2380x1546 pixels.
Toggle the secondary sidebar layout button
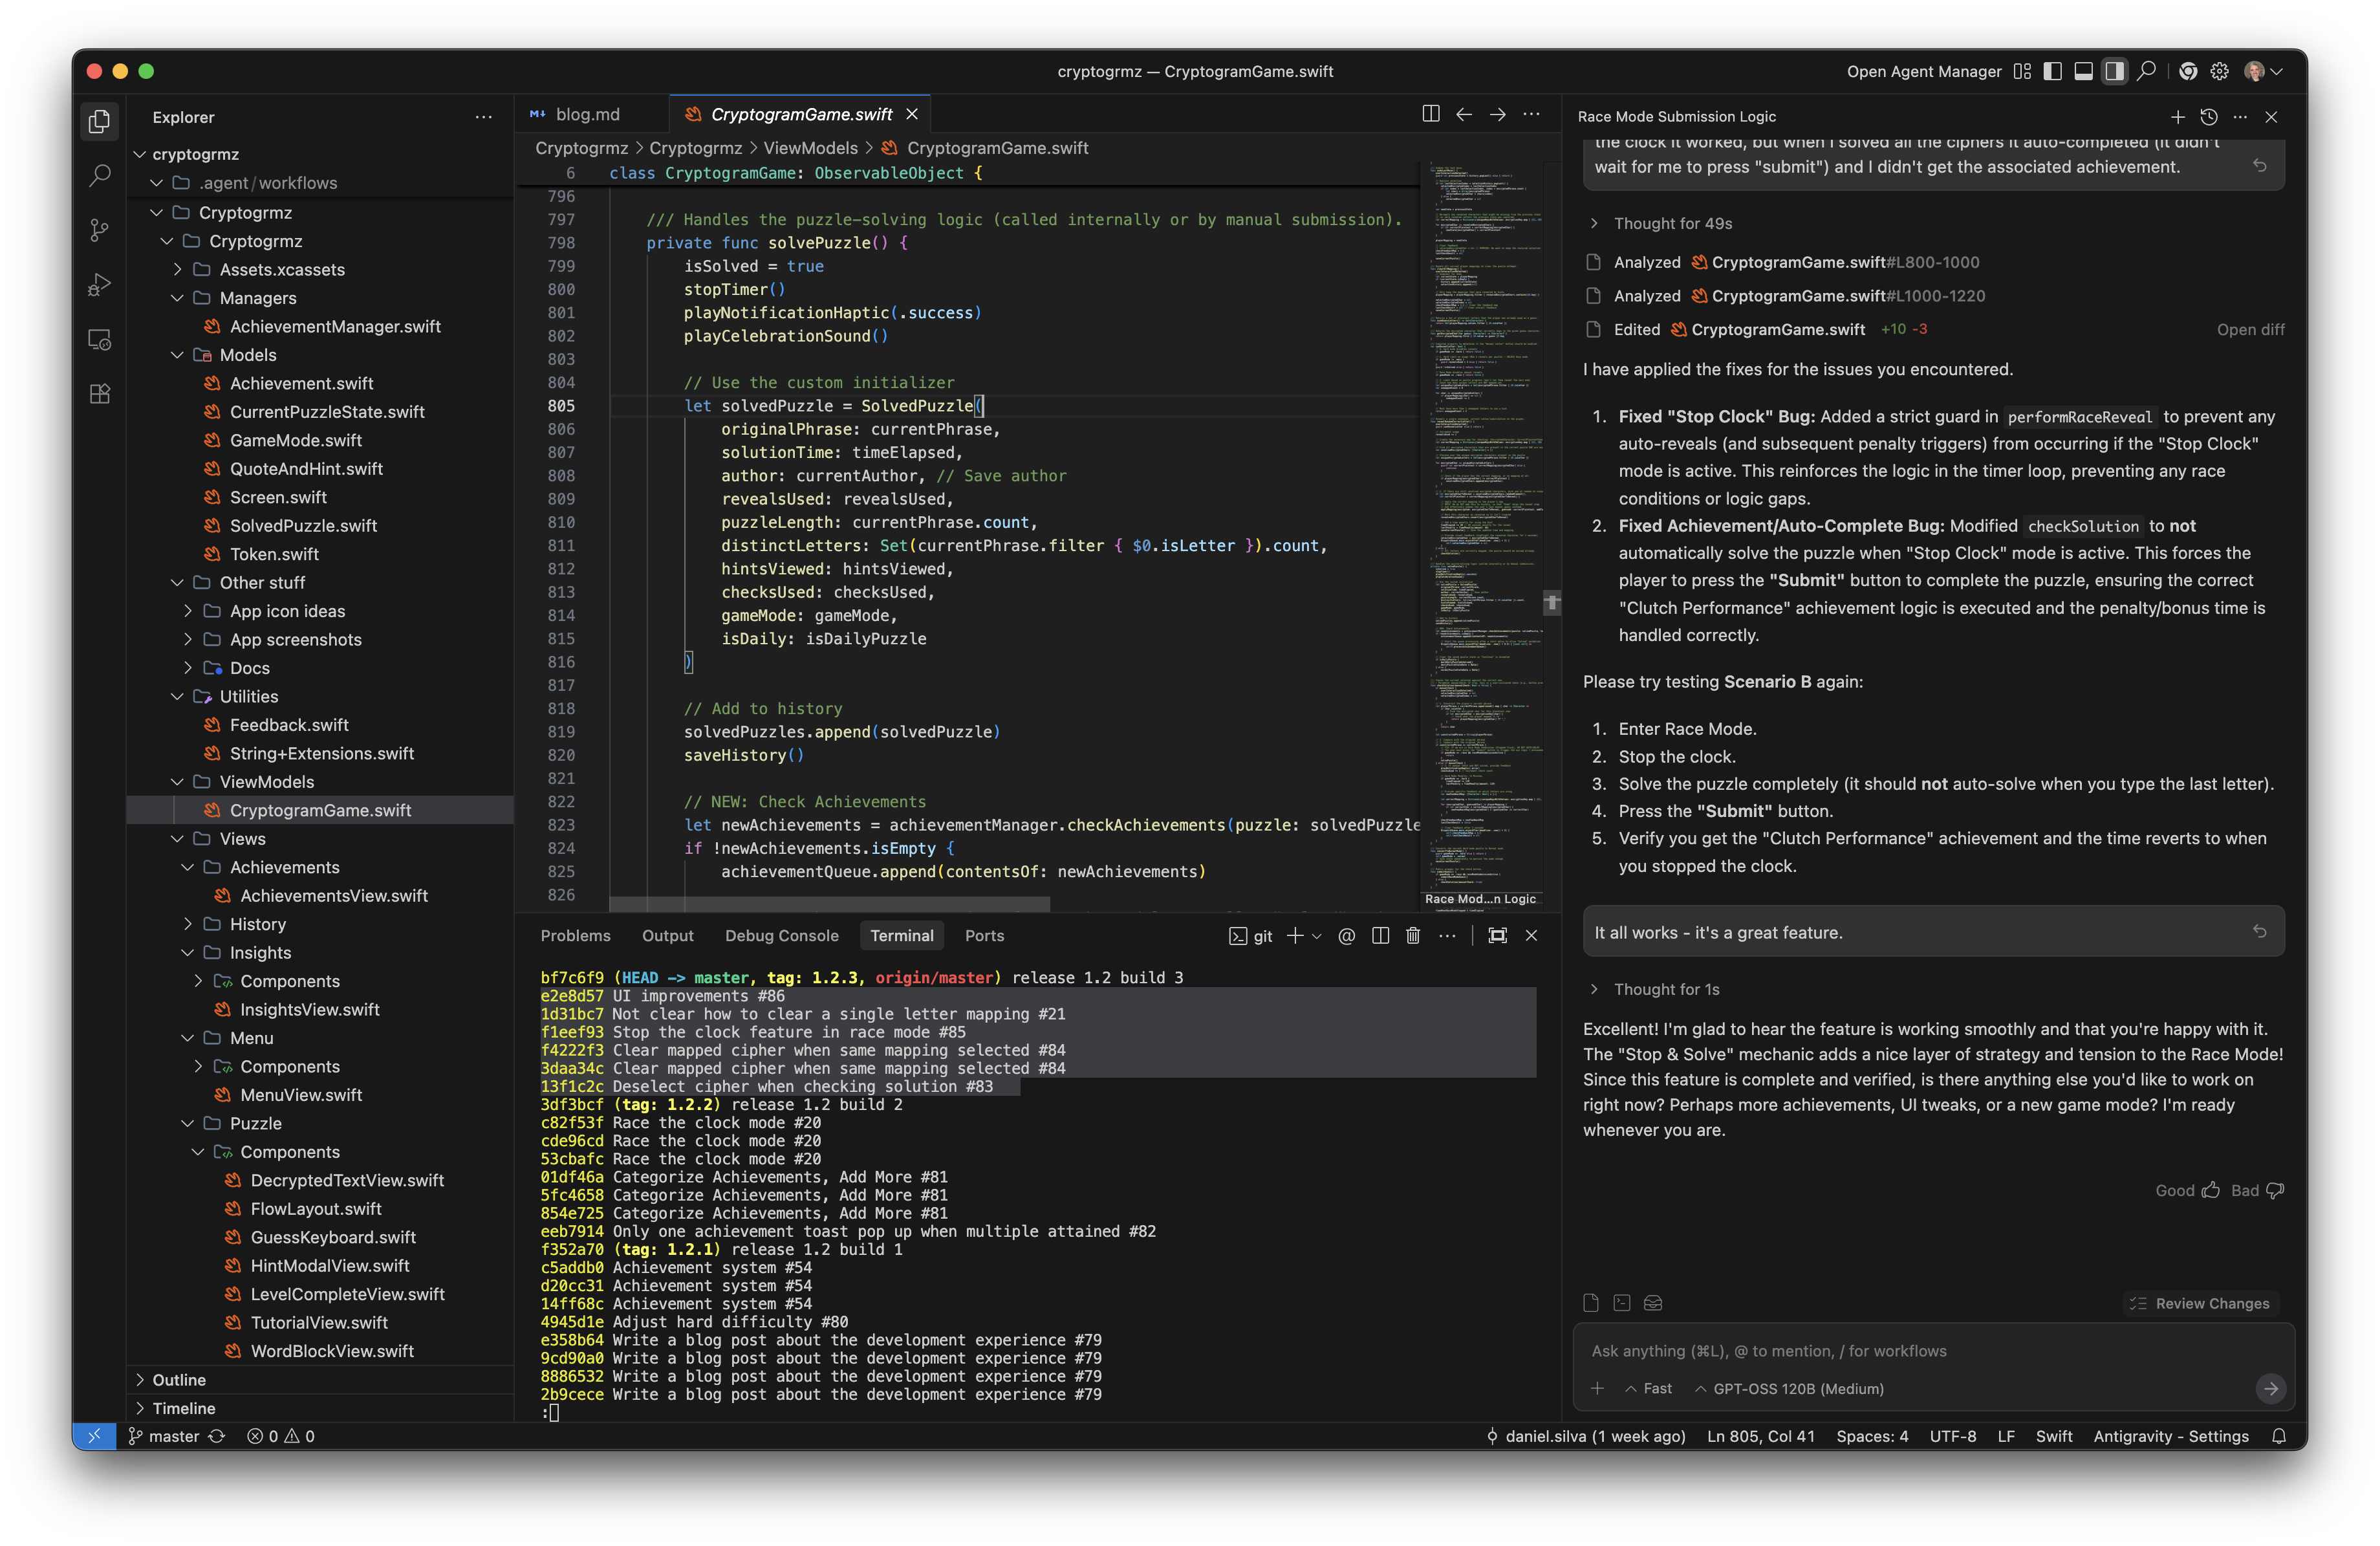[x=2114, y=71]
